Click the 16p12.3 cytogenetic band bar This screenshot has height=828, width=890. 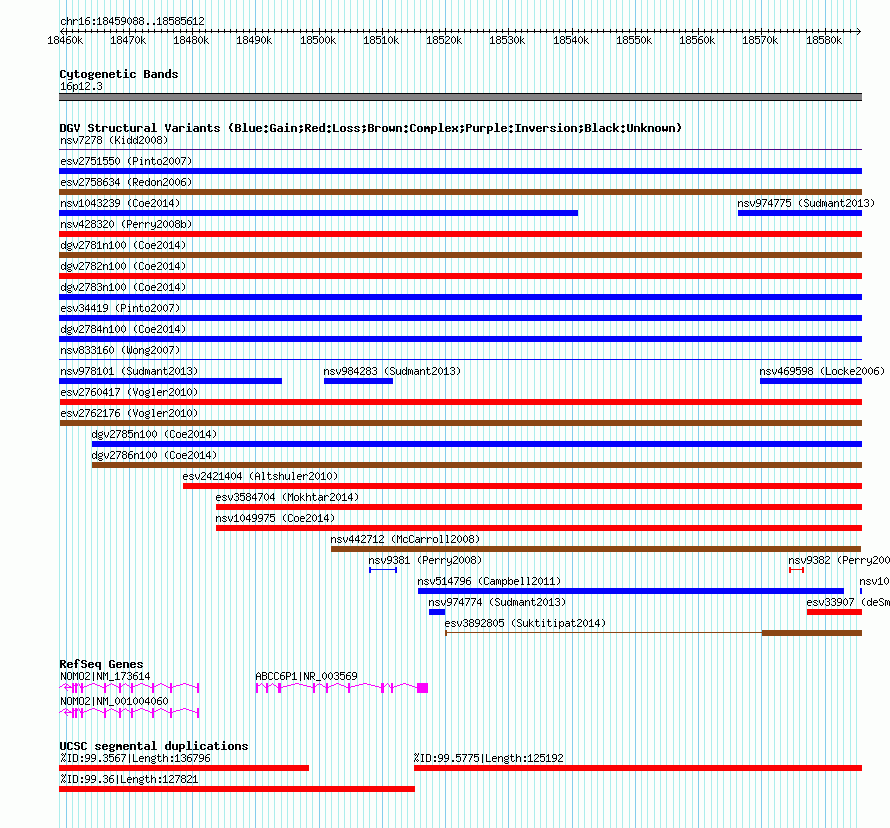tap(460, 97)
